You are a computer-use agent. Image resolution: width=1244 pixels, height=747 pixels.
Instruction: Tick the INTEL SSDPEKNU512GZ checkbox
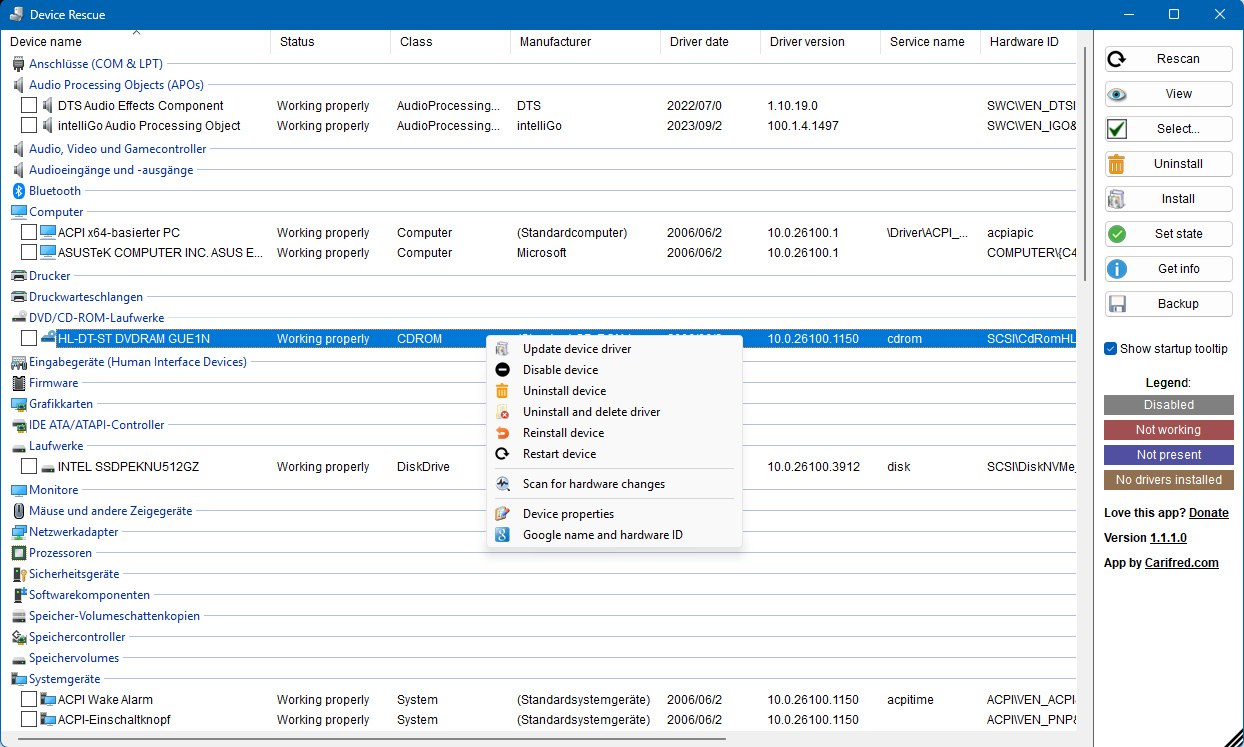pos(29,467)
